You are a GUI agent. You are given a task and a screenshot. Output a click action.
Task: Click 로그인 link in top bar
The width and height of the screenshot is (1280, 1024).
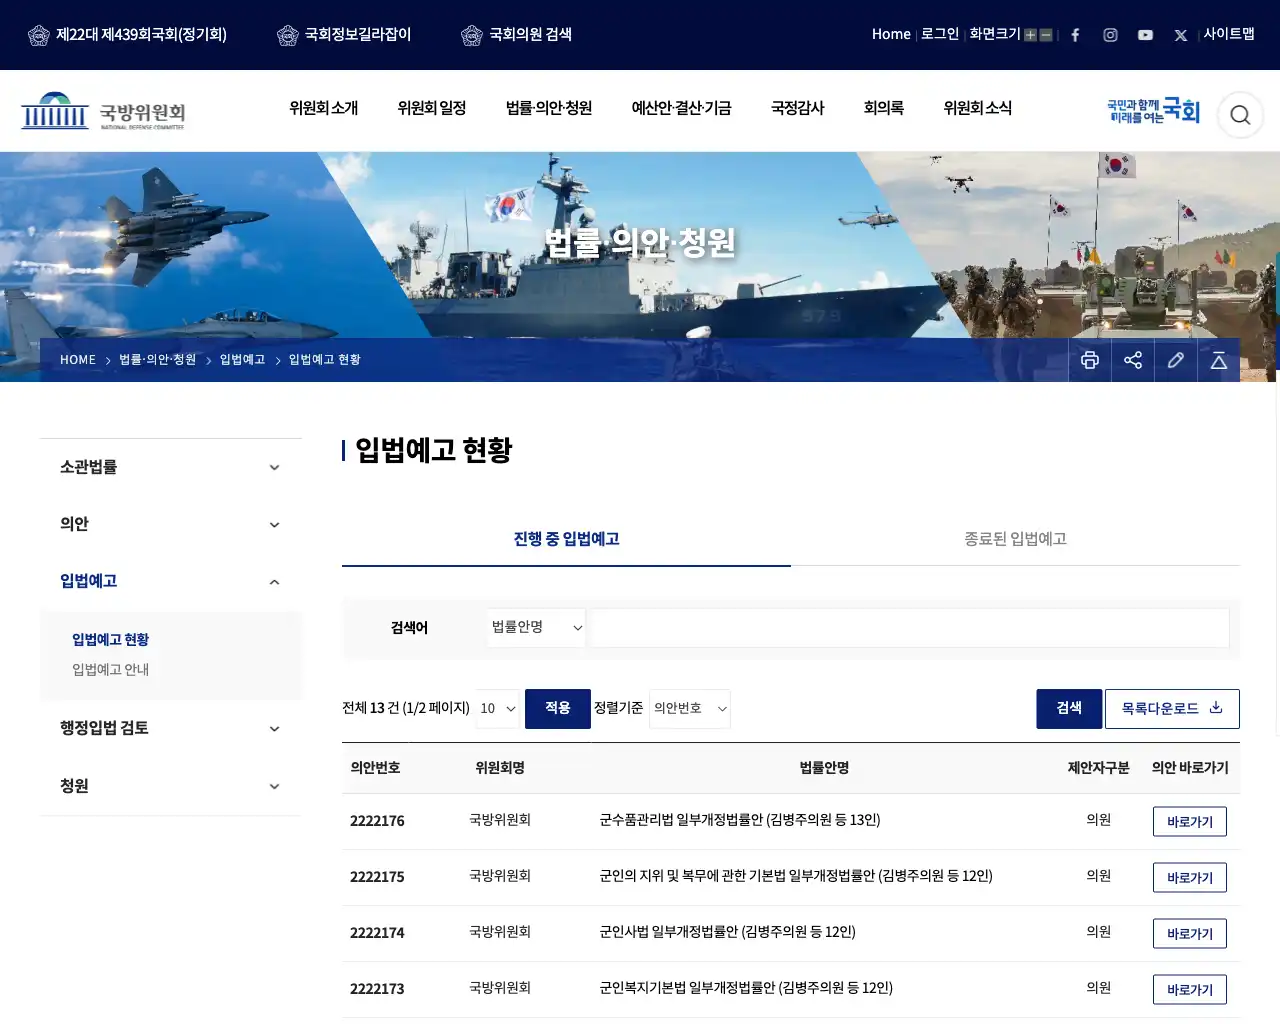coord(940,34)
